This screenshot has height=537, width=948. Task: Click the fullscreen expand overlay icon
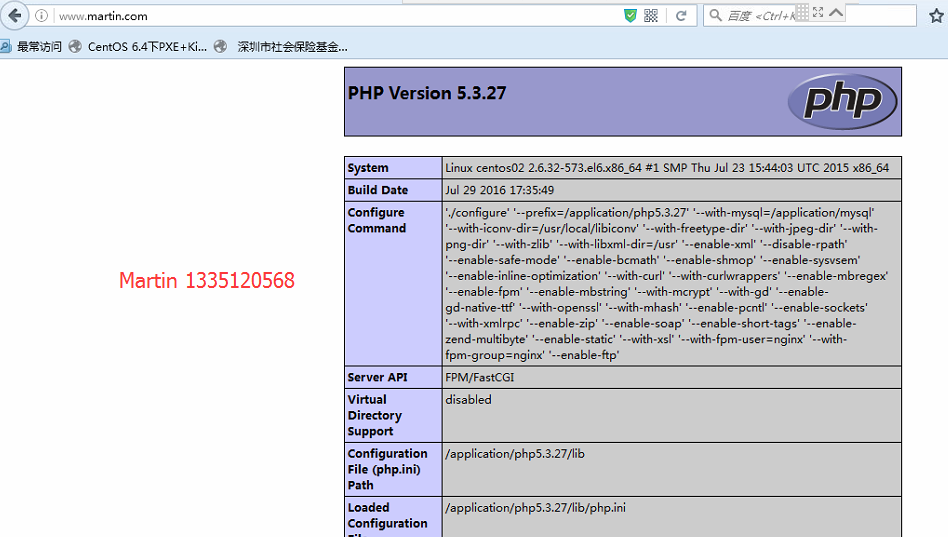point(818,11)
